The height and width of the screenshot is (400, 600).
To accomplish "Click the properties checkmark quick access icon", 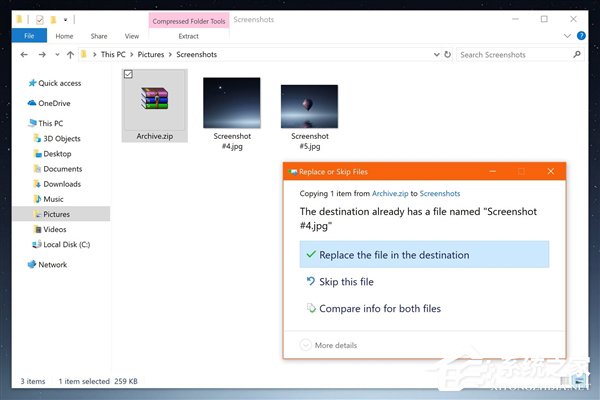I will [39, 20].
